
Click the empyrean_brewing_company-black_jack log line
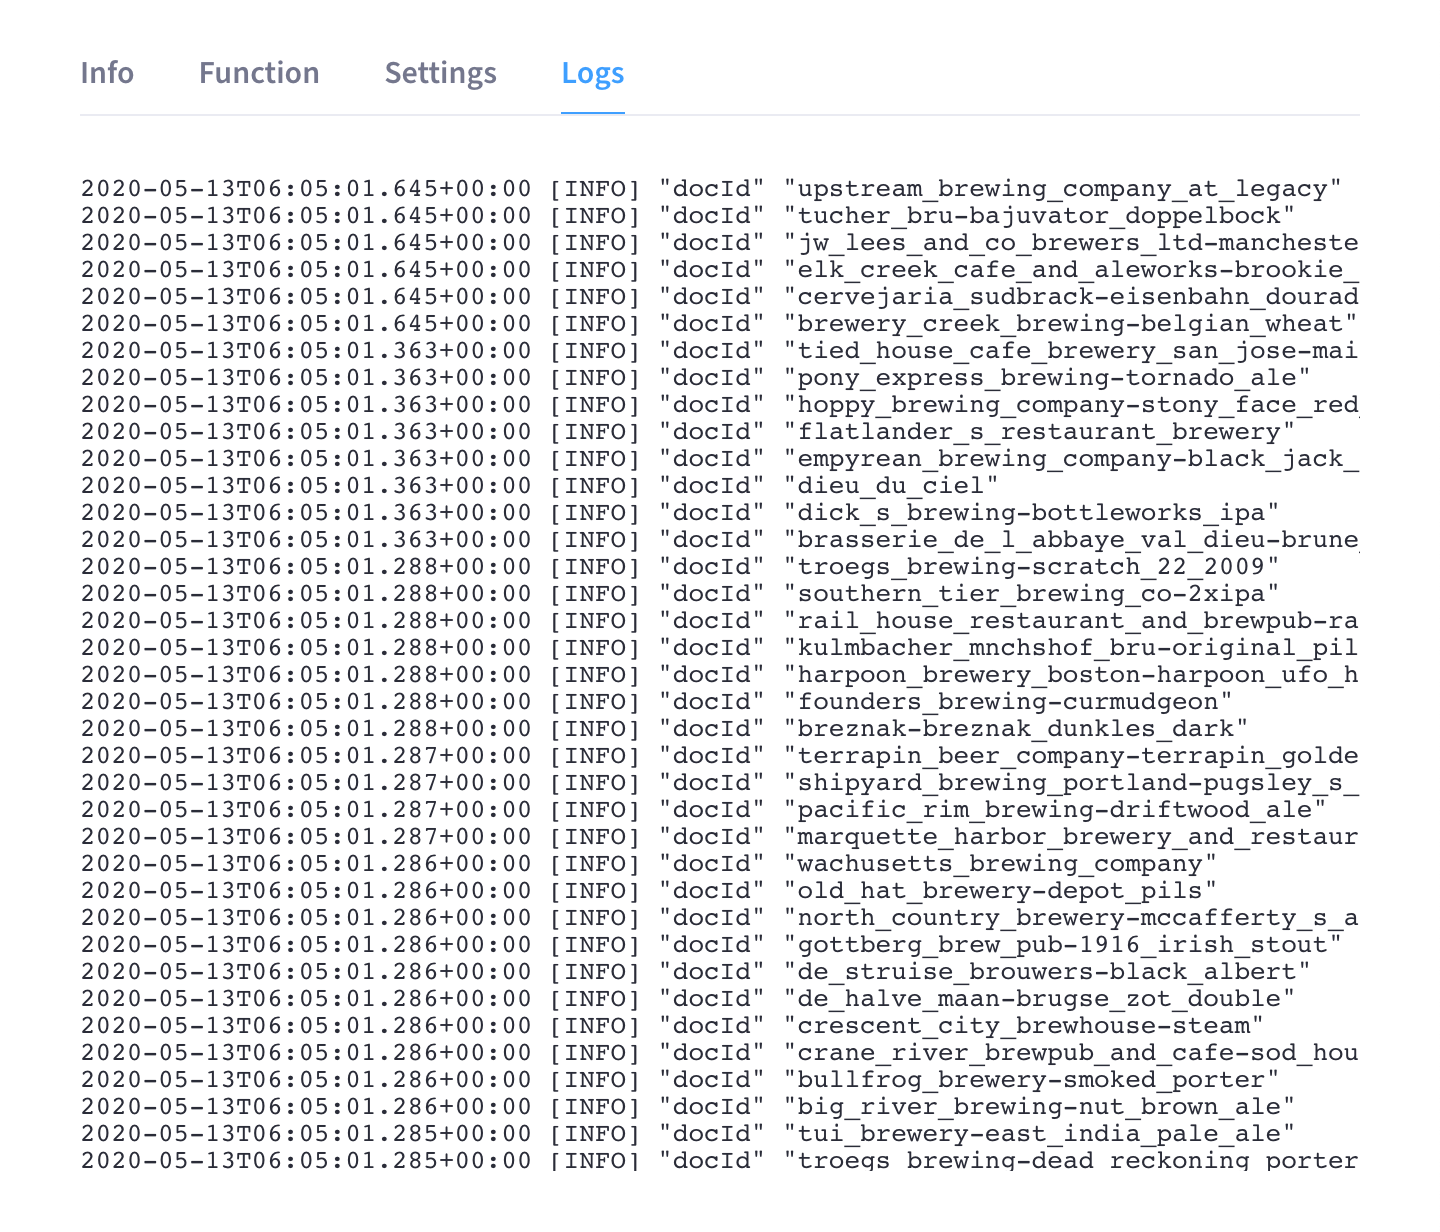720,459
